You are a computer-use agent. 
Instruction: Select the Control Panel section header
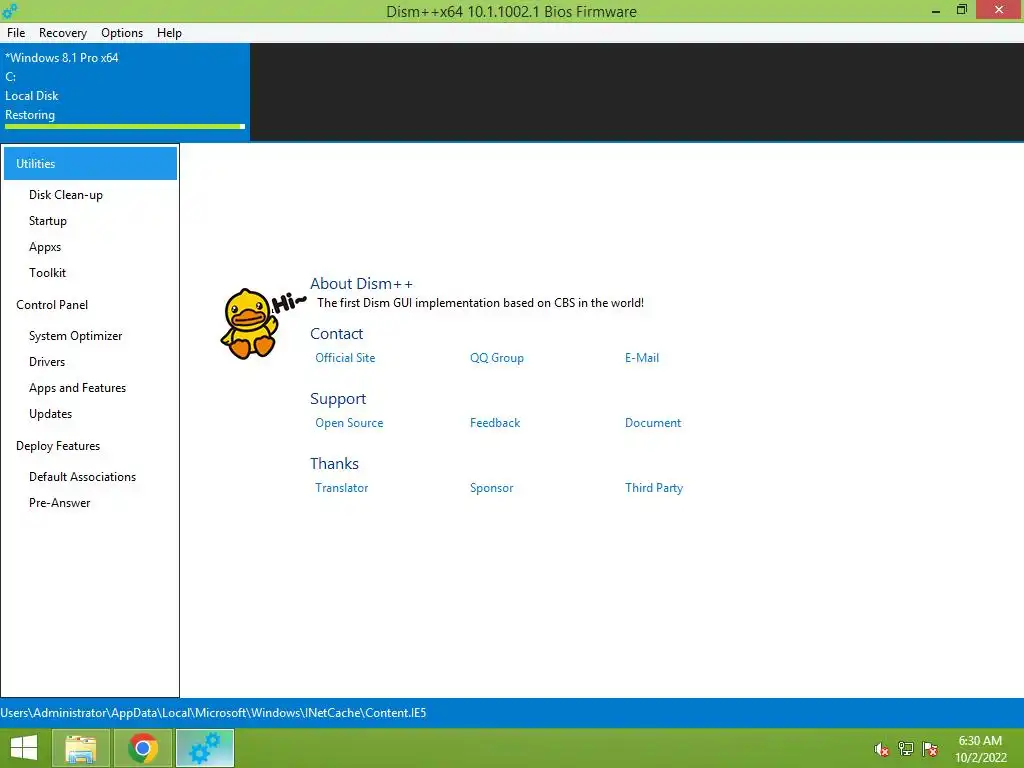coord(52,304)
